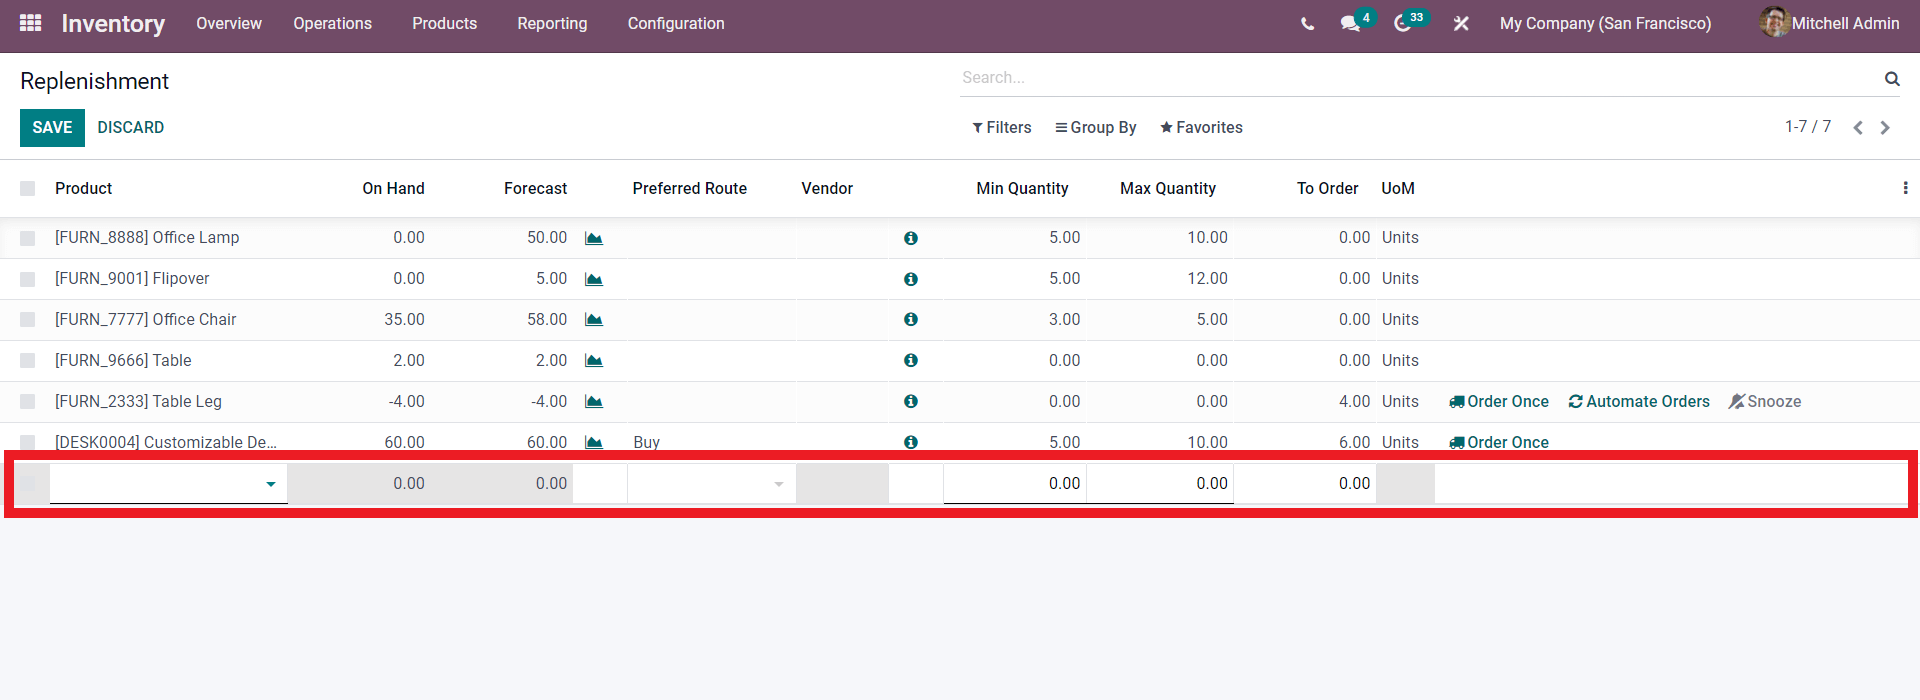Go to previous page arrow
Image resolution: width=1920 pixels, height=700 pixels.
[x=1858, y=128]
